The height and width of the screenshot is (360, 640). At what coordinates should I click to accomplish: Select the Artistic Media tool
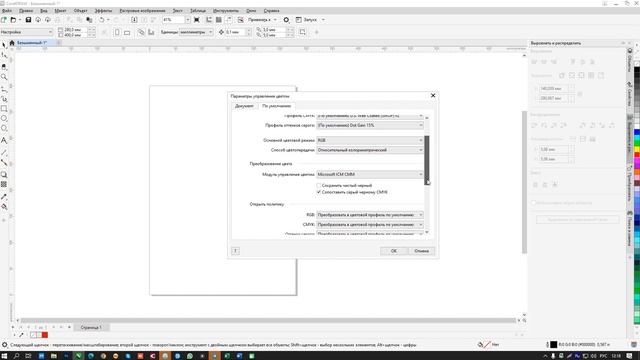(4, 99)
